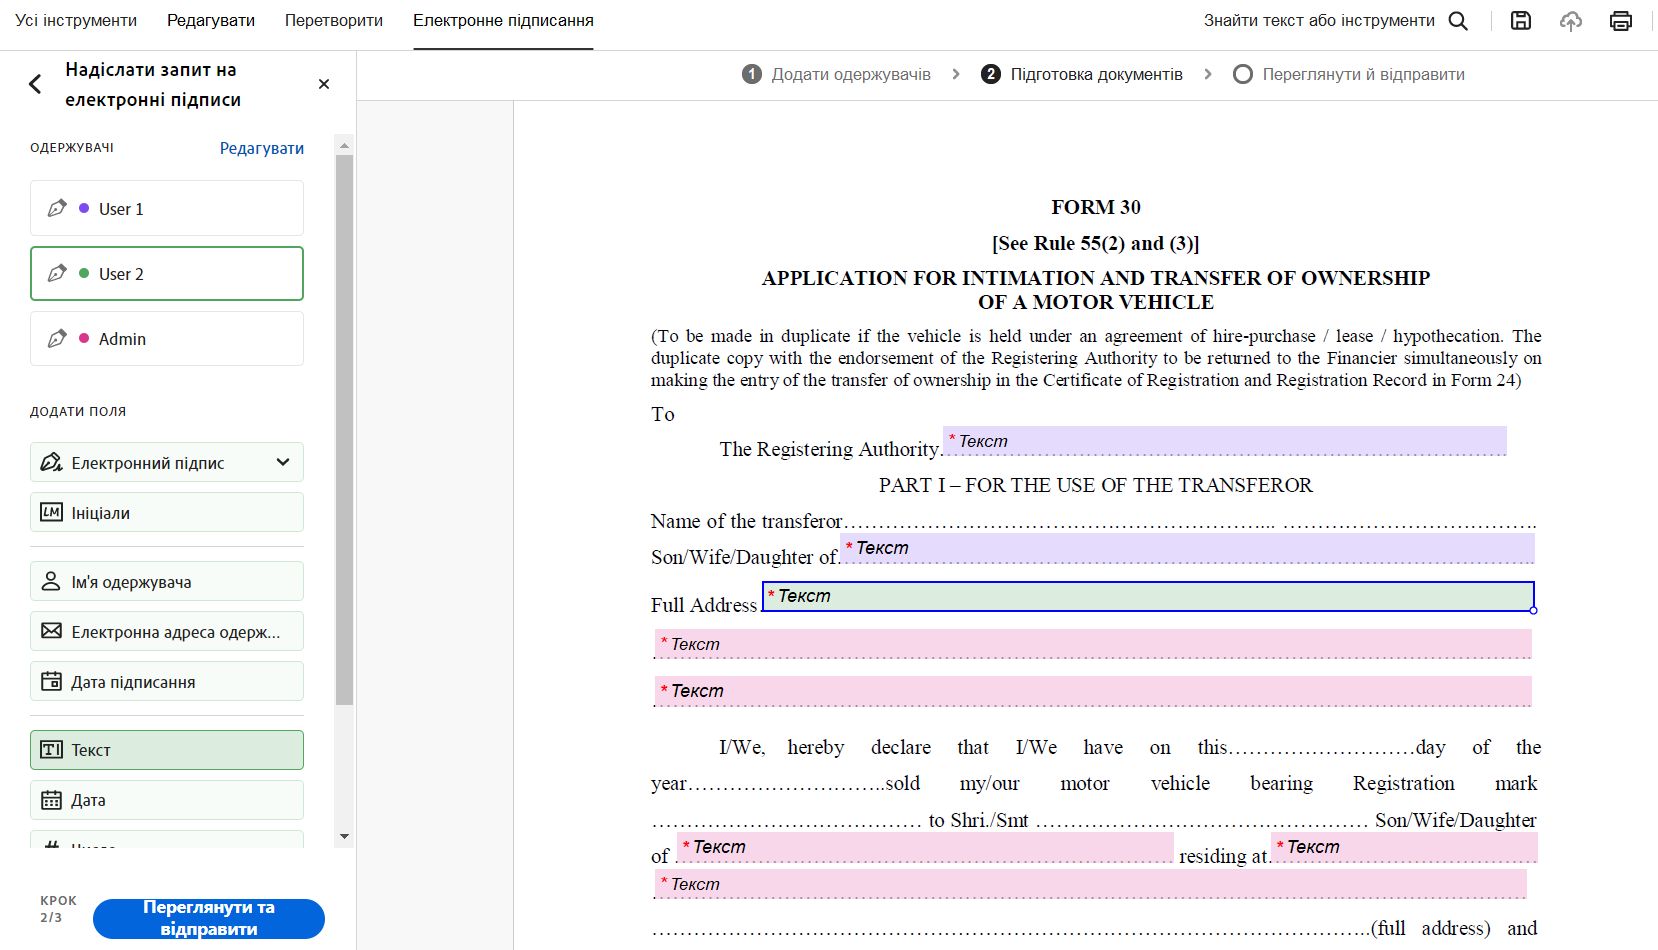Open the Редагувати top menu

click(x=211, y=20)
